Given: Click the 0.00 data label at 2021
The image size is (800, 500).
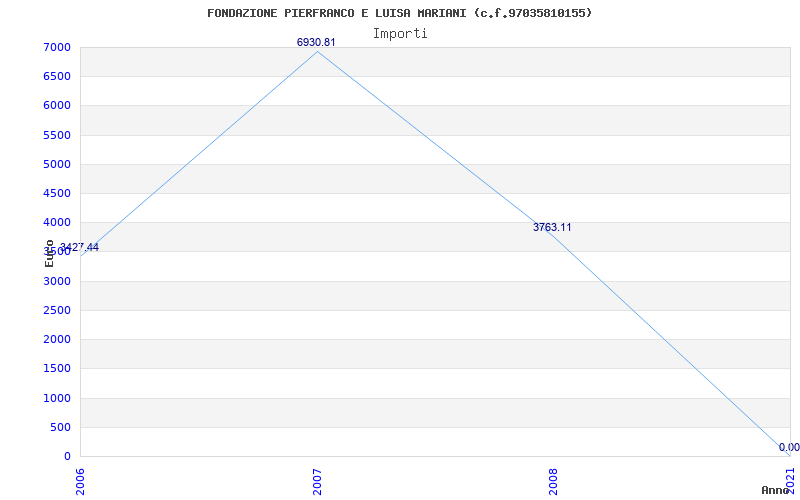Looking at the screenshot, I should pos(789,447).
